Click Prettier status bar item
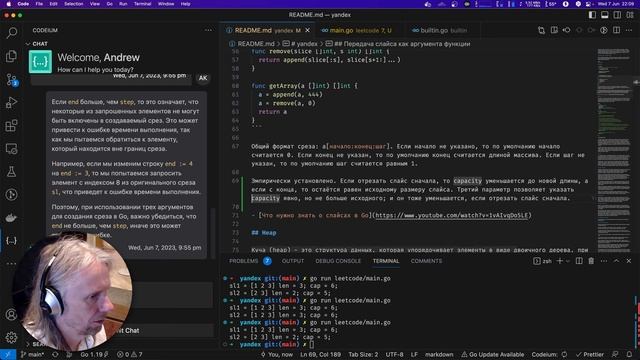This screenshot has height=360, width=640. (x=590, y=354)
